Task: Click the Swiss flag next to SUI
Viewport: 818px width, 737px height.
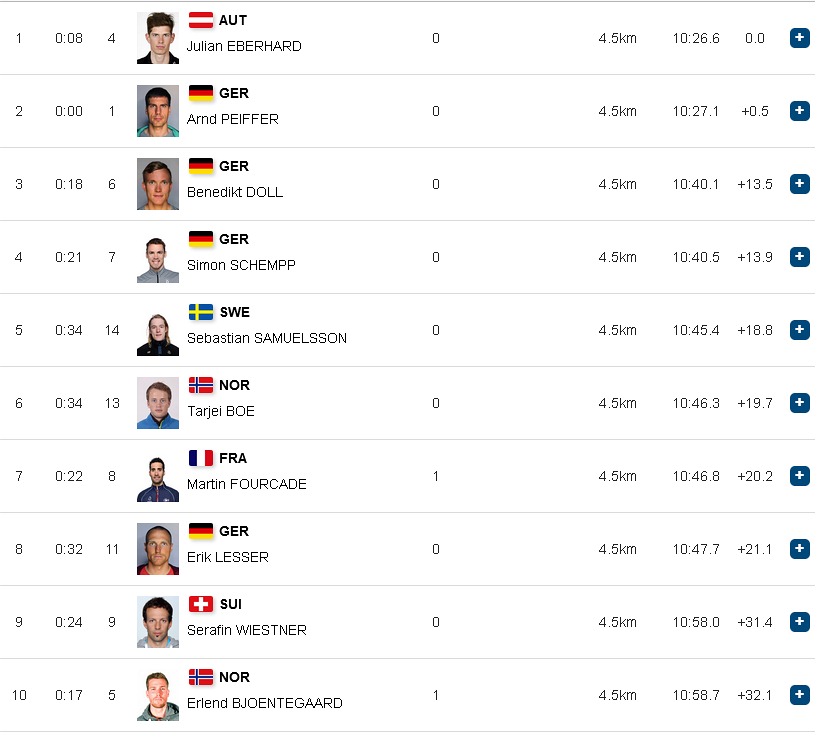Action: 201,604
